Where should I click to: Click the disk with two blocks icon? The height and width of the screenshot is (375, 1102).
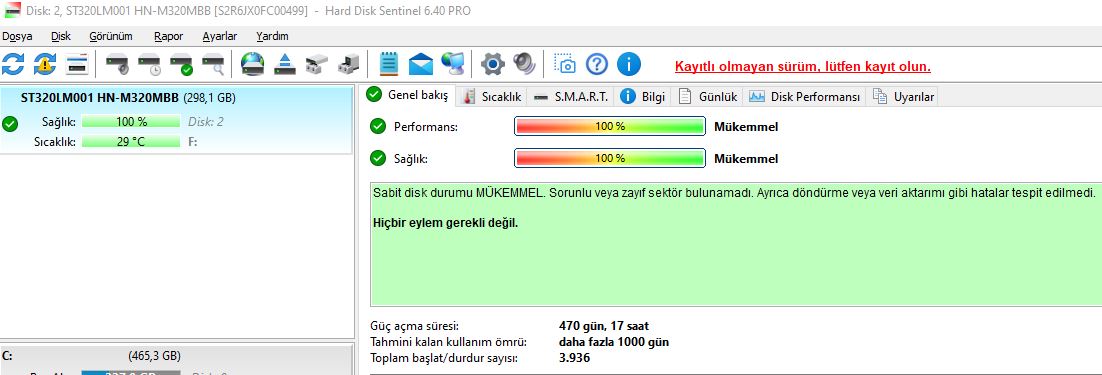(317, 65)
